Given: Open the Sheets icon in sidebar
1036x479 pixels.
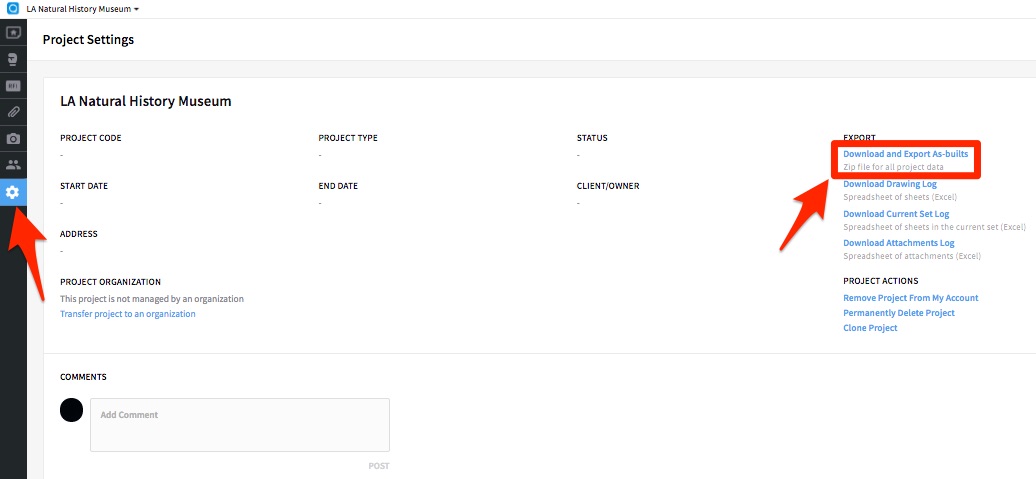Looking at the screenshot, I should (13, 32).
